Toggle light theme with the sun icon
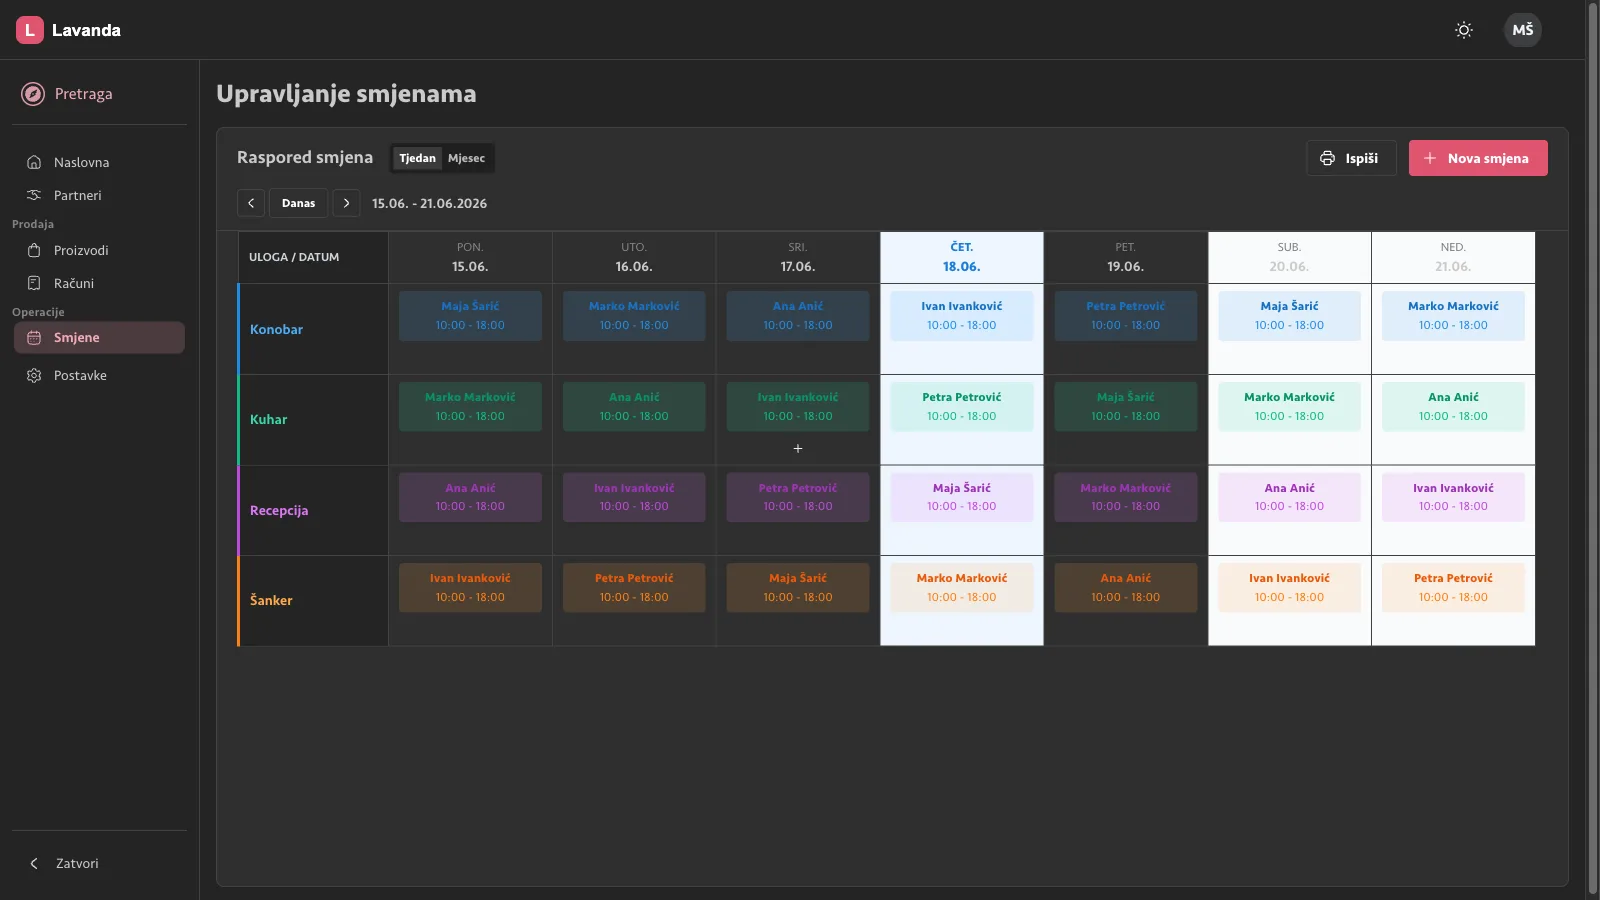 [1464, 30]
